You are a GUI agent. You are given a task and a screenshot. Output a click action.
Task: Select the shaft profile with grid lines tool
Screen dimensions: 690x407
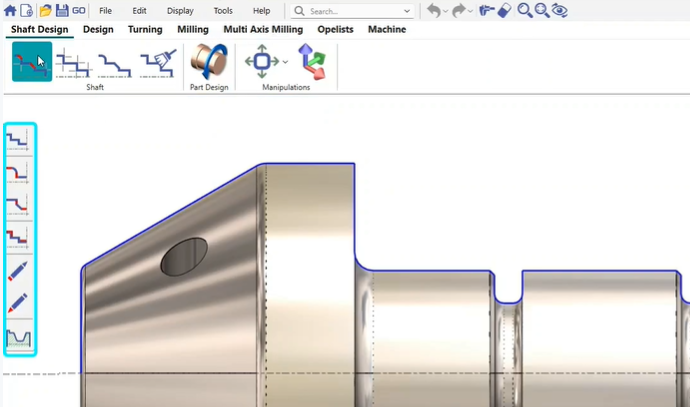point(74,63)
